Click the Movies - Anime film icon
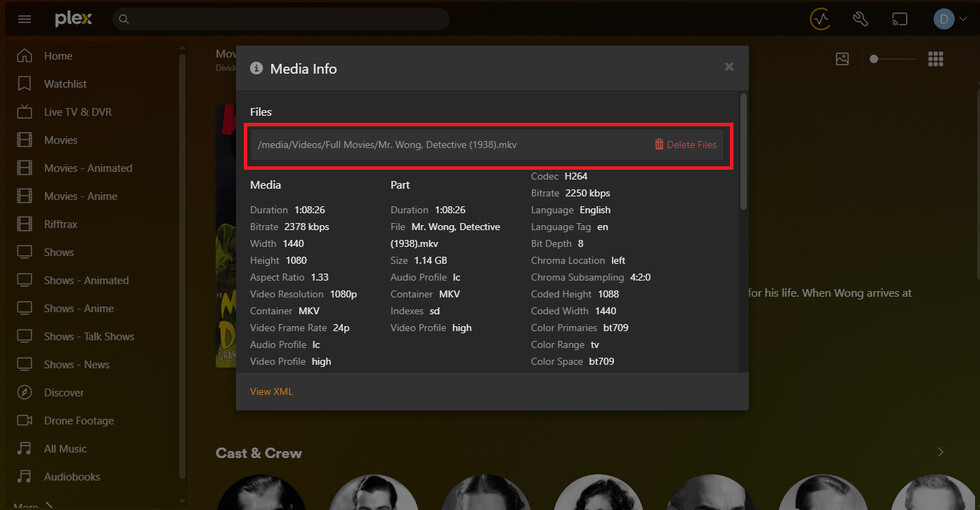 pyautogui.click(x=24, y=196)
